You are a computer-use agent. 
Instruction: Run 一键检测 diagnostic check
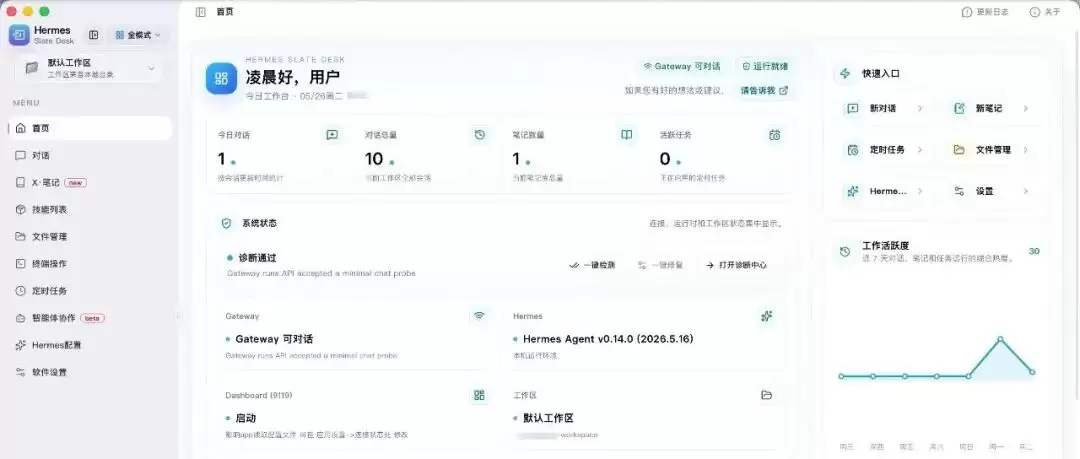(x=592, y=265)
